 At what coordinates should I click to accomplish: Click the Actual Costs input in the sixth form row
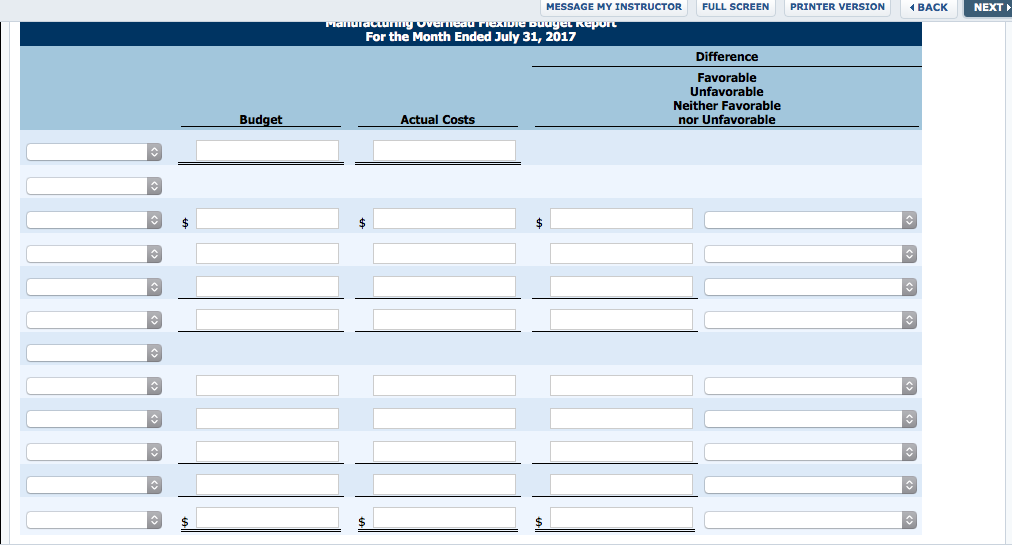[x=444, y=319]
